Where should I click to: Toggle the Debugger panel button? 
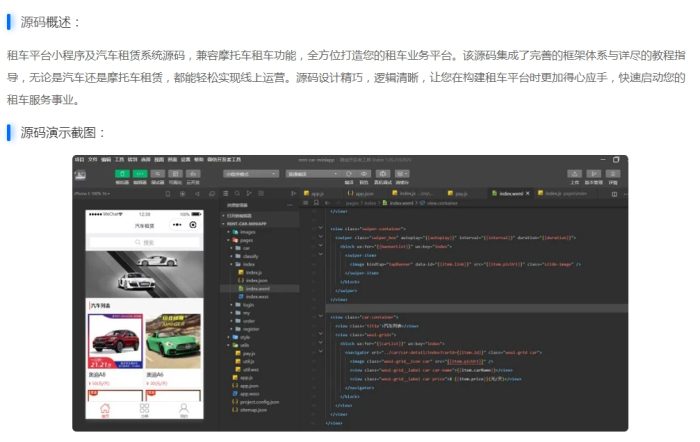pos(155,173)
